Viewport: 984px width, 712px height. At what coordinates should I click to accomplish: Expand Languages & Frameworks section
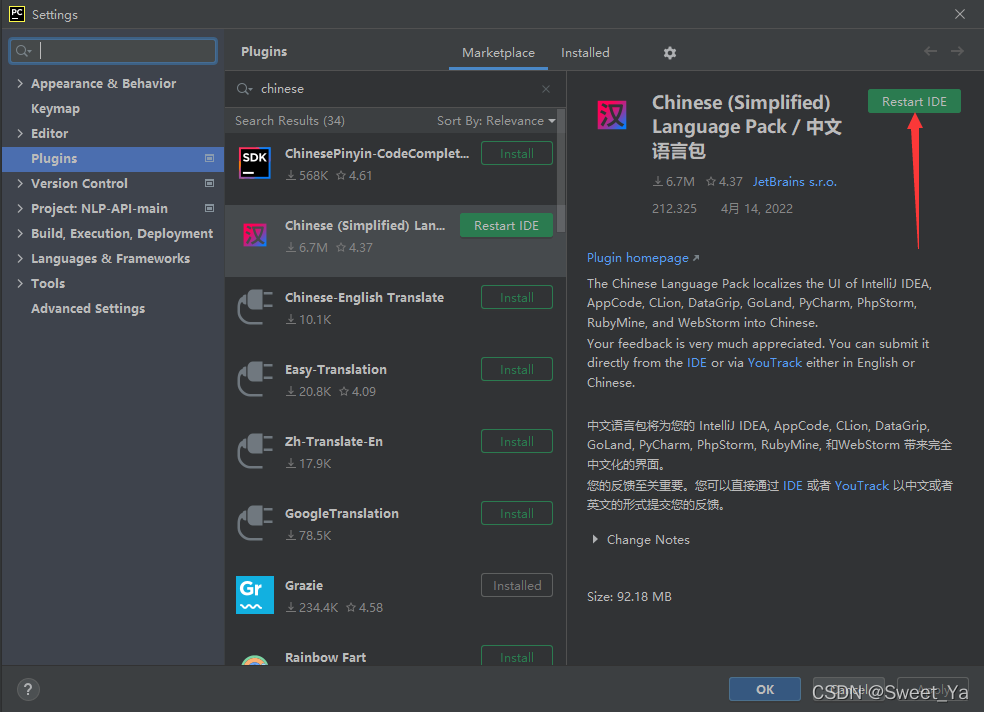(20, 258)
